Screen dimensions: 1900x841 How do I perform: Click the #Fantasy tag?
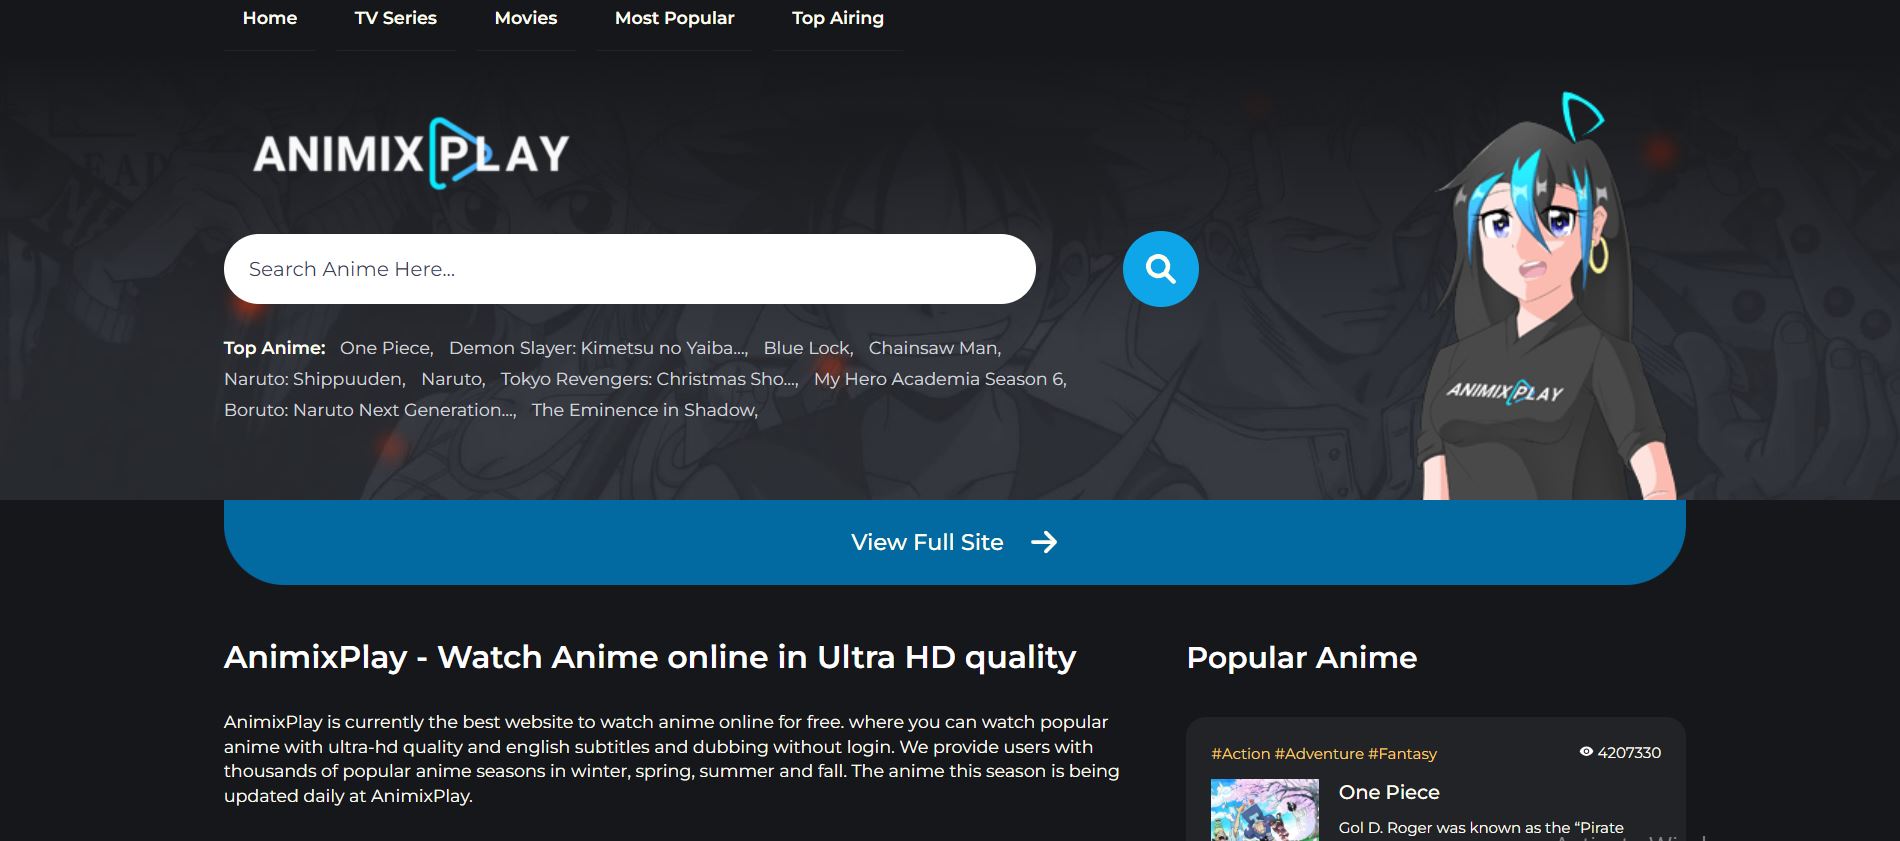coord(1402,754)
